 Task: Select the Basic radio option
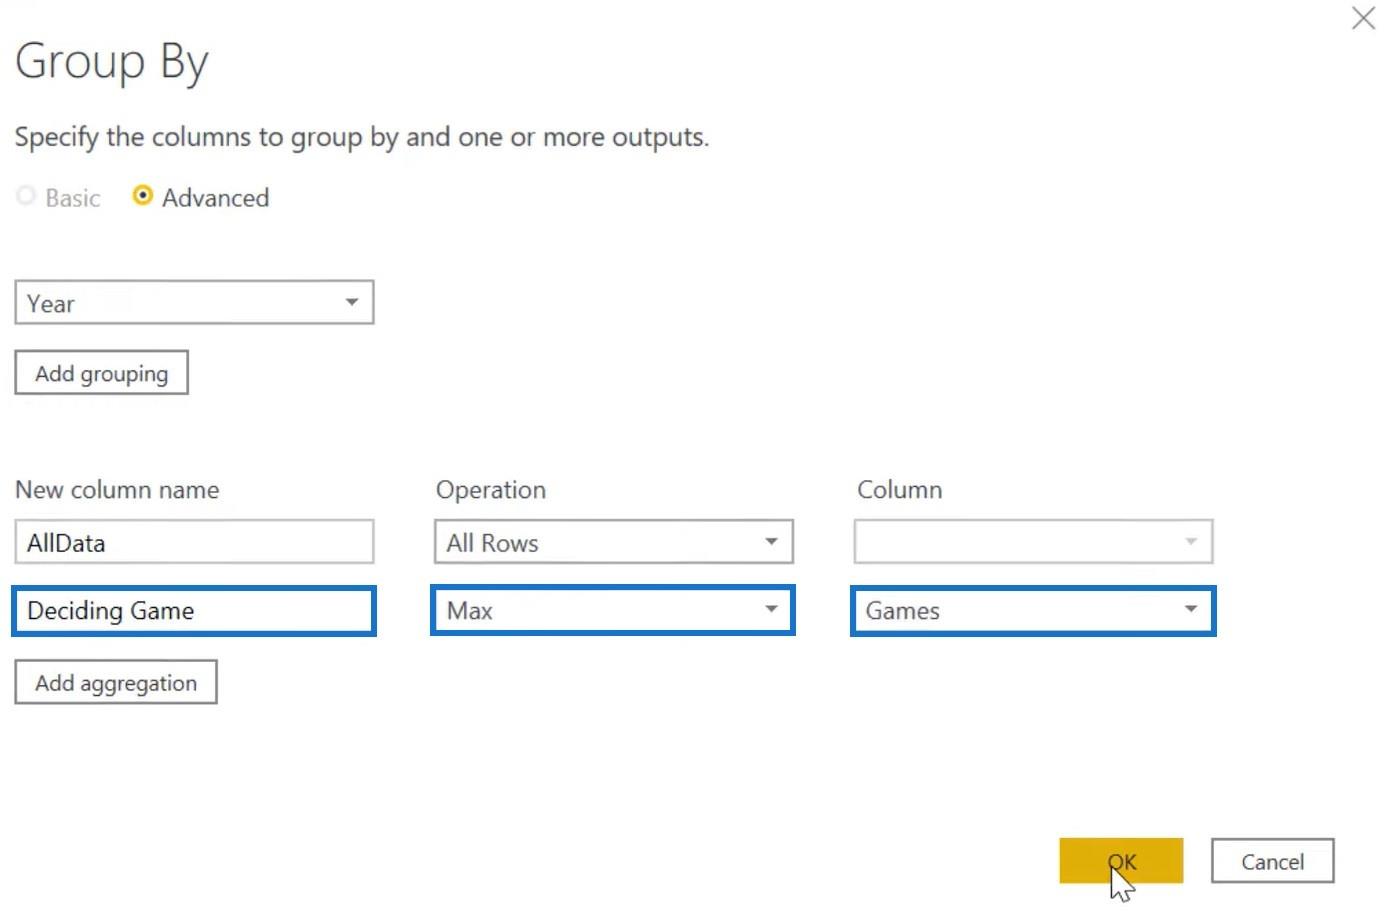(27, 197)
